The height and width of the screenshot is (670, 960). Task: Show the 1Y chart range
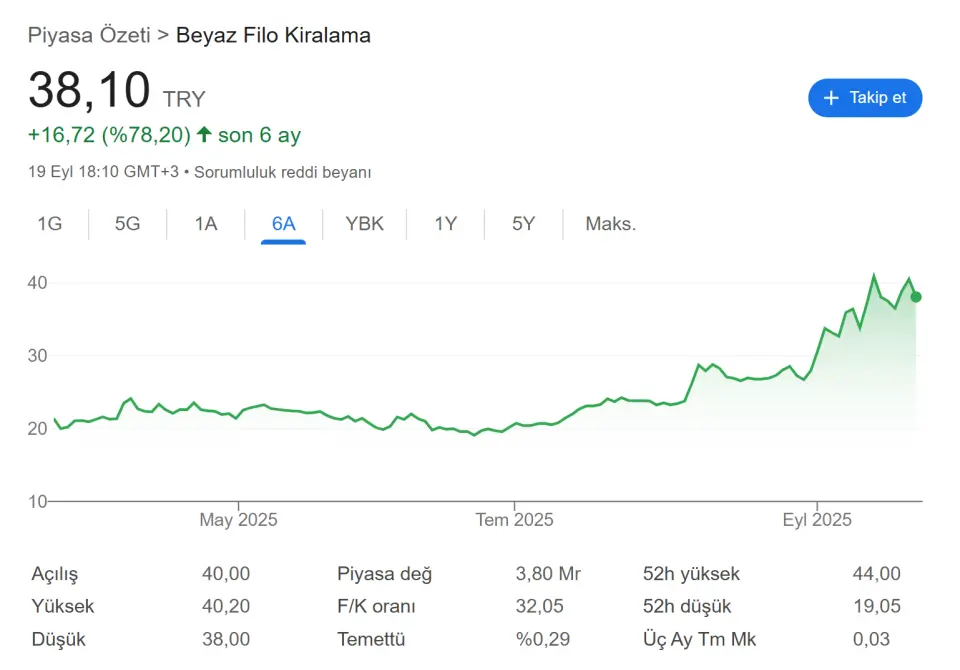click(x=446, y=224)
